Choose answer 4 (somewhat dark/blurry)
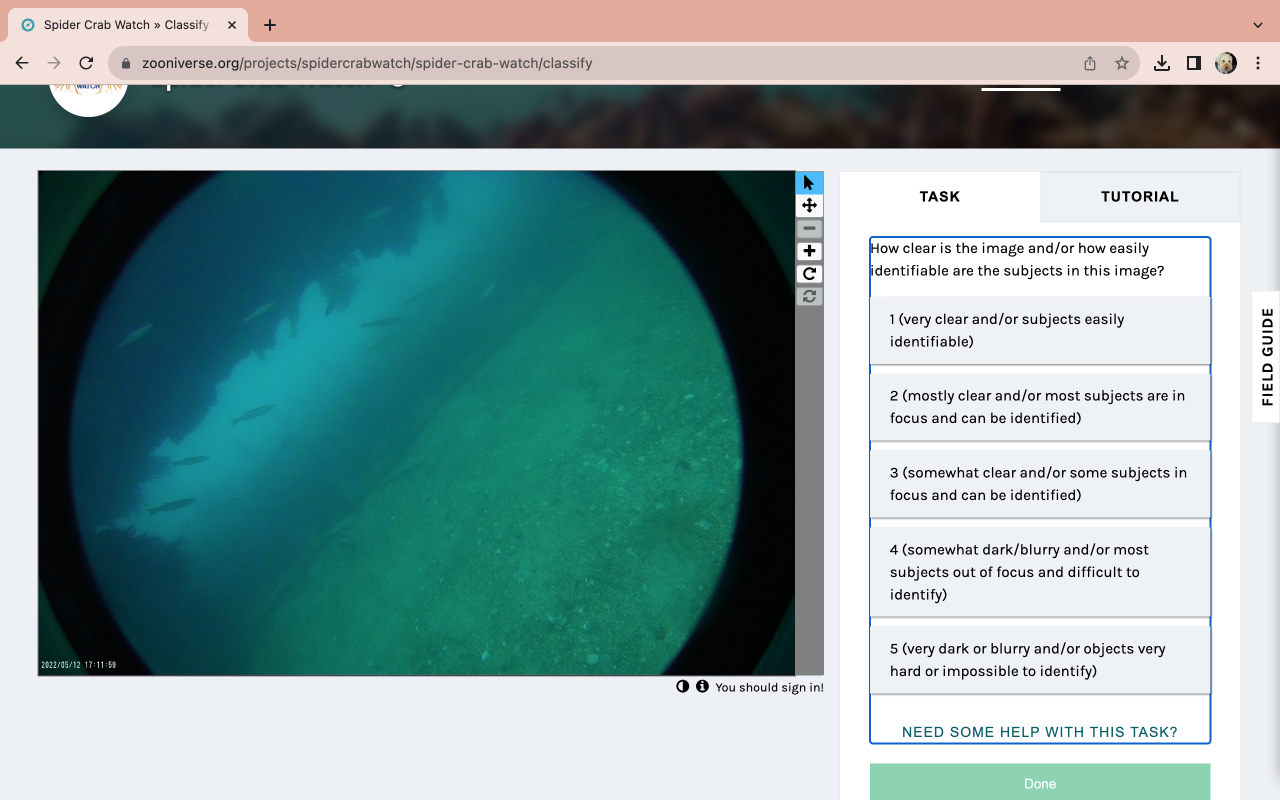The height and width of the screenshot is (800, 1280). (1040, 572)
